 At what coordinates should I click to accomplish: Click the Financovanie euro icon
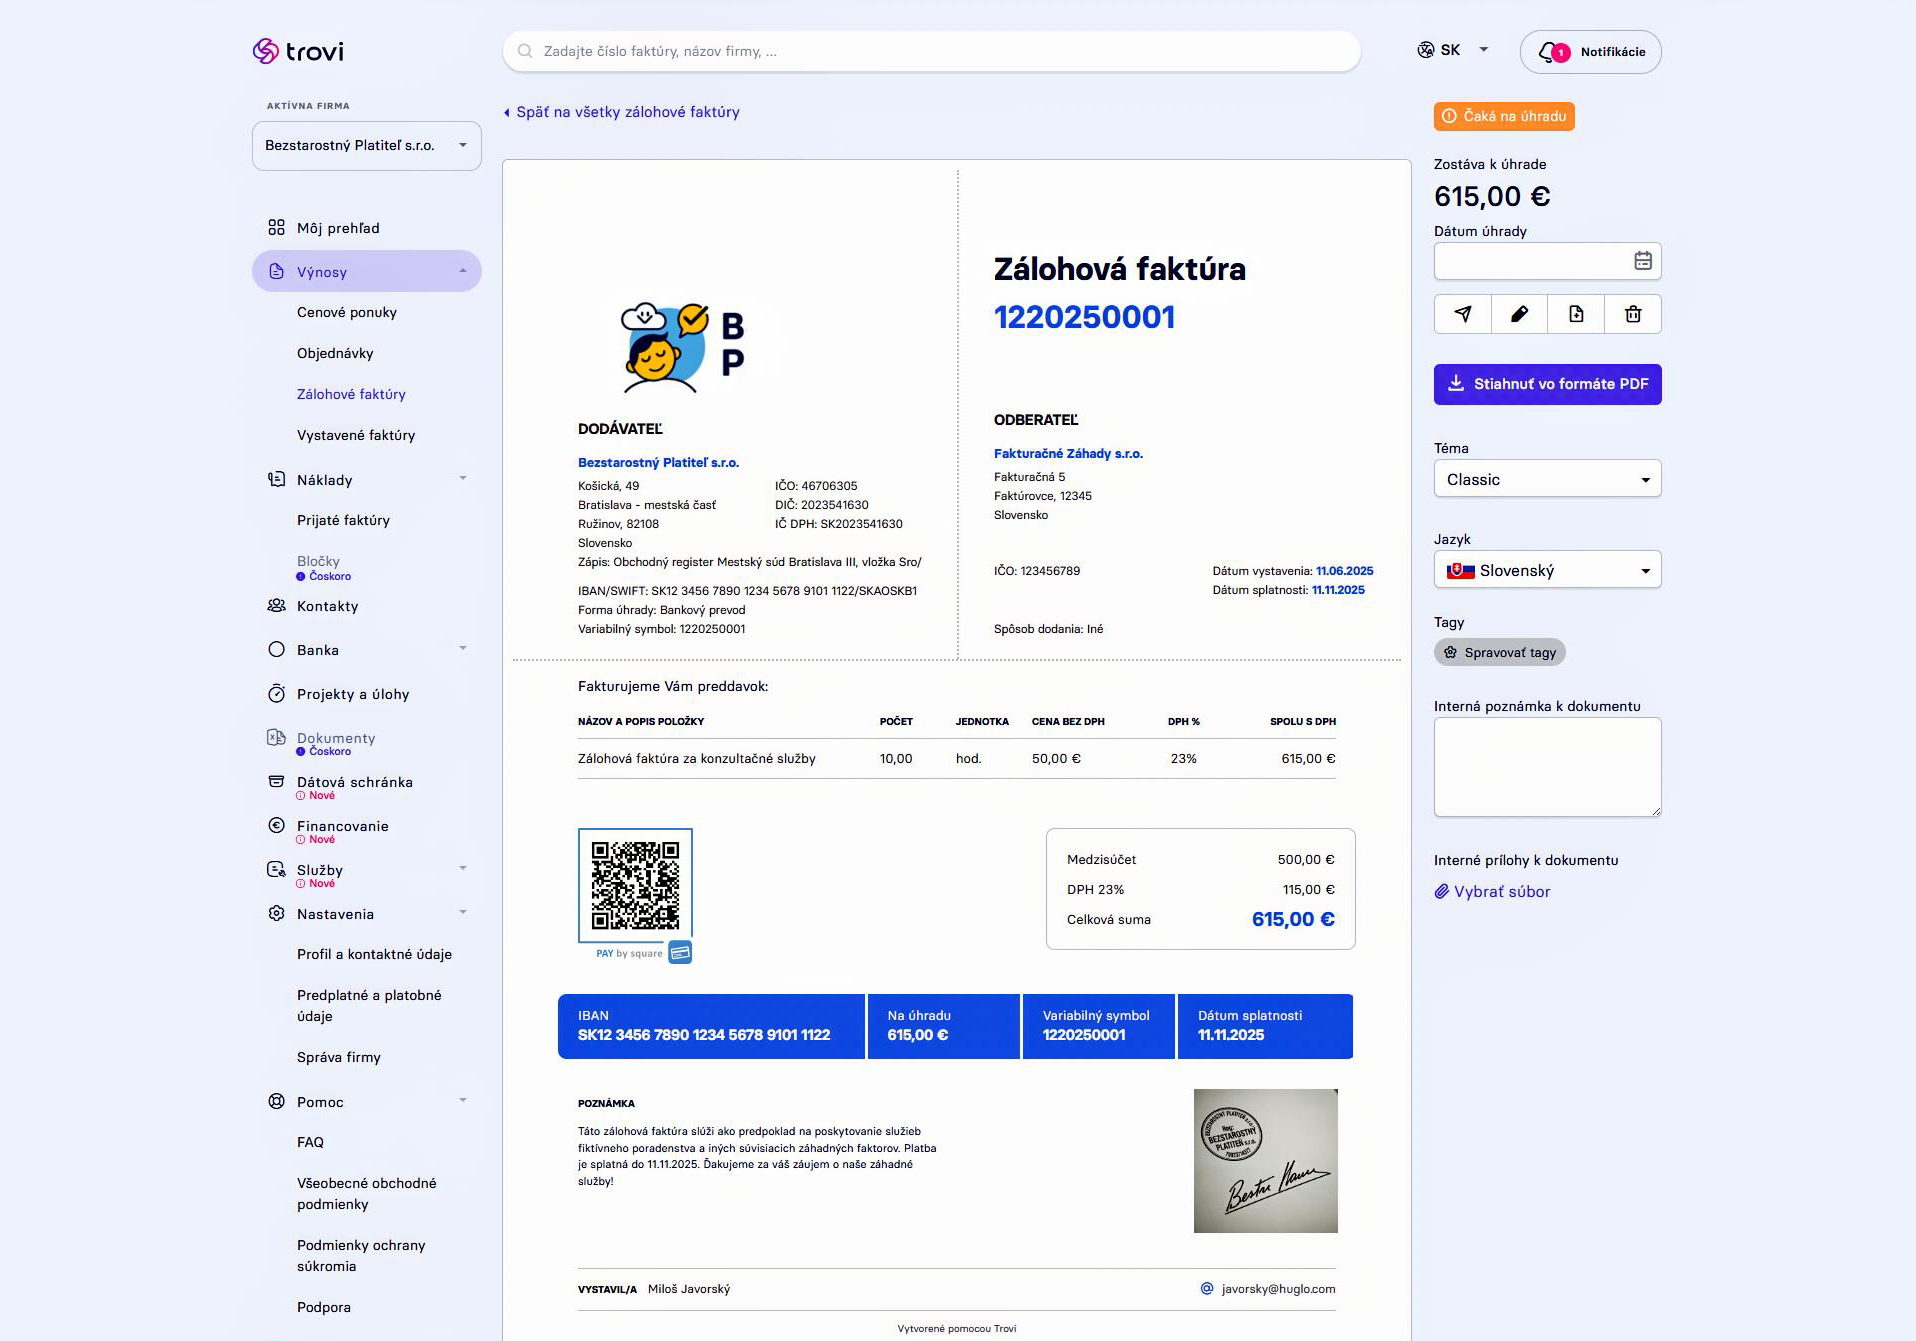pyautogui.click(x=277, y=826)
